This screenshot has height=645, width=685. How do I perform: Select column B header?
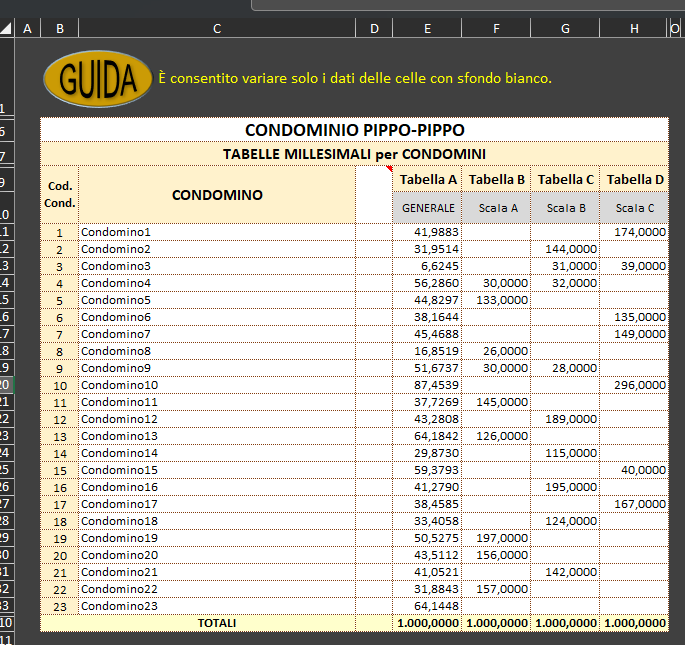pos(60,28)
